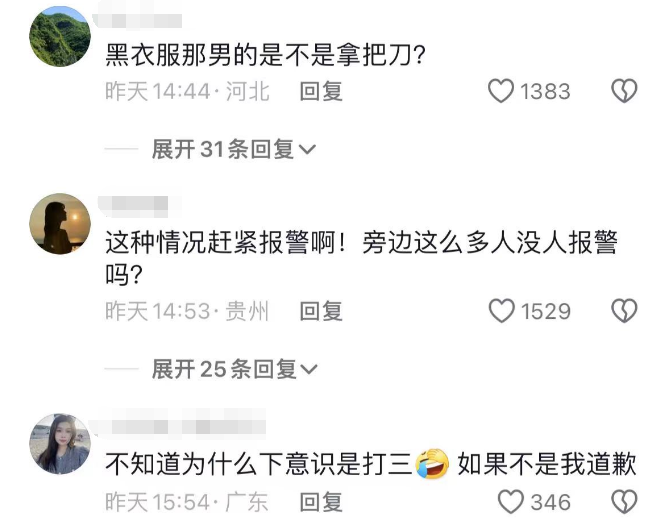
Task: Expand 25 replies
Action: [234, 369]
